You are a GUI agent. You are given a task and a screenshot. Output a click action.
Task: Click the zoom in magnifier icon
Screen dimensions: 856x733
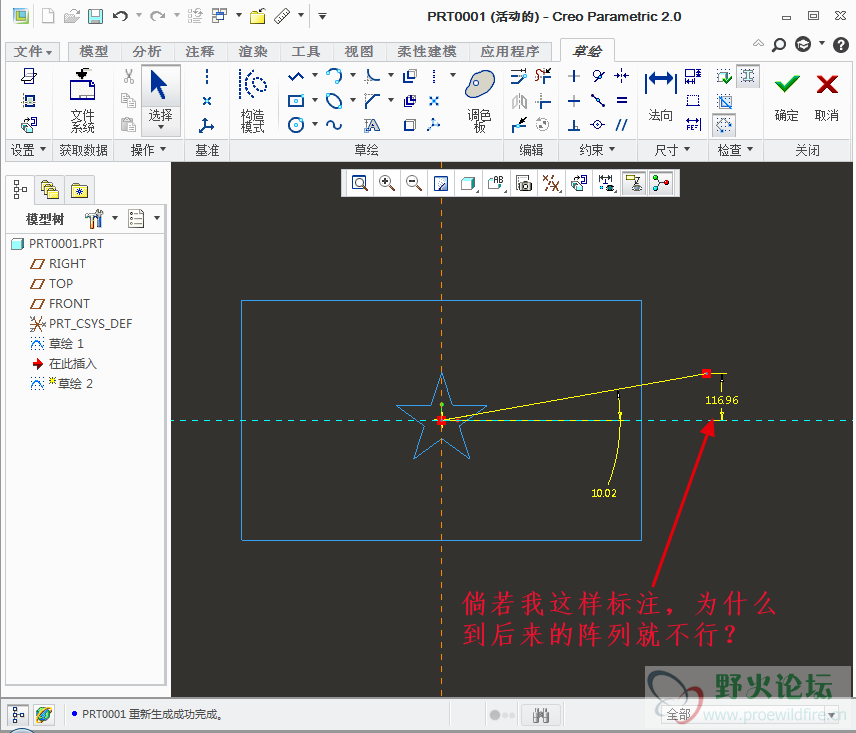(x=386, y=183)
